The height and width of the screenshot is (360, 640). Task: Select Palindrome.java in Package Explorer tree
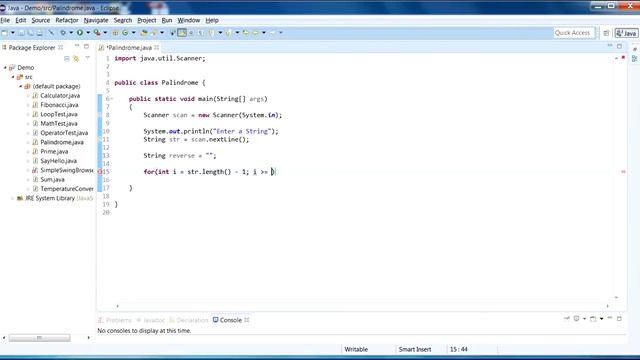62,142
